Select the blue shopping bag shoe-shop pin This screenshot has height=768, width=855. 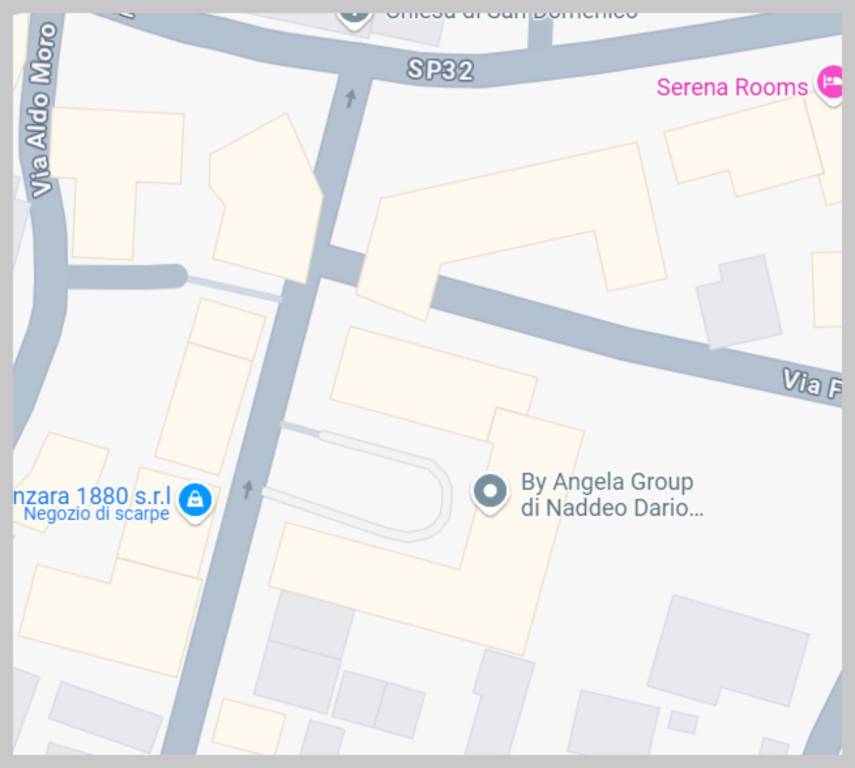click(x=195, y=502)
